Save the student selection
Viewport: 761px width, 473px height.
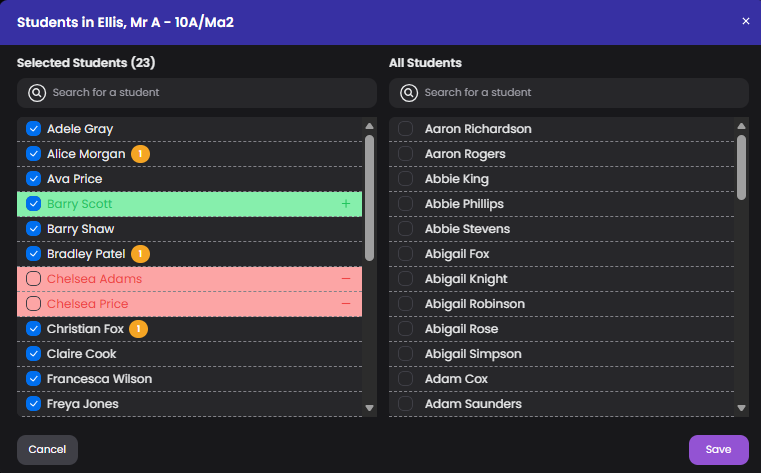[719, 450]
